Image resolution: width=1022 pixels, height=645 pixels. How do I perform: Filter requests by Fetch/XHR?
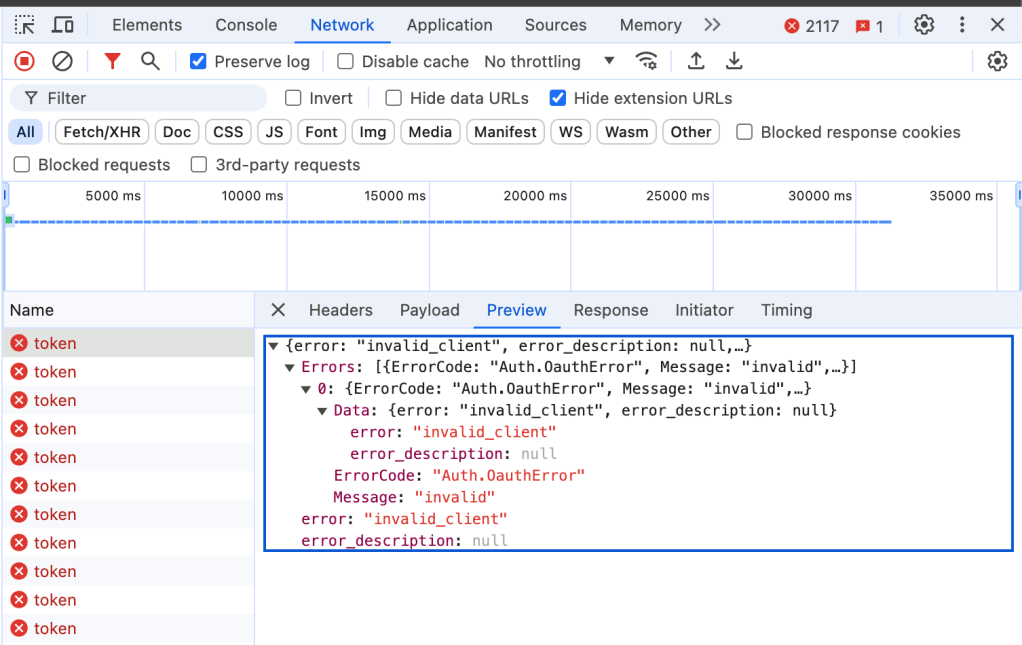tap(102, 132)
